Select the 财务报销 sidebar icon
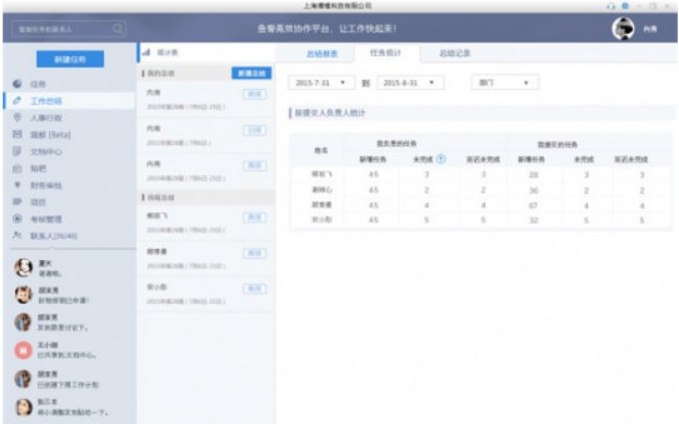 pos(18,185)
